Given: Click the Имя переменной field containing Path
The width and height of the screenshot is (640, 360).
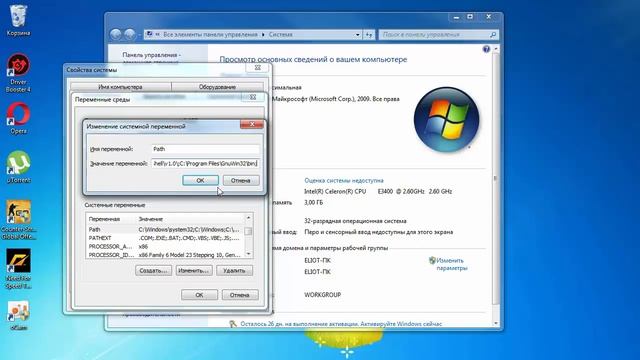Looking at the screenshot, I should pyautogui.click(x=205, y=149).
